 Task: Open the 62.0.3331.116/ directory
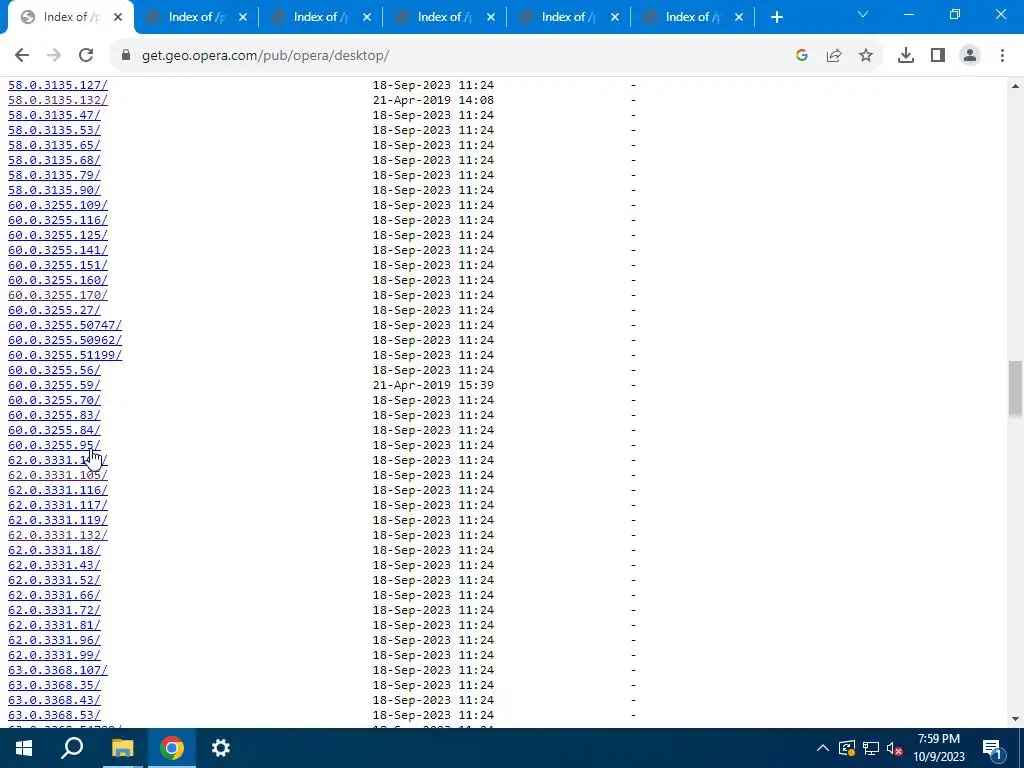point(57,490)
